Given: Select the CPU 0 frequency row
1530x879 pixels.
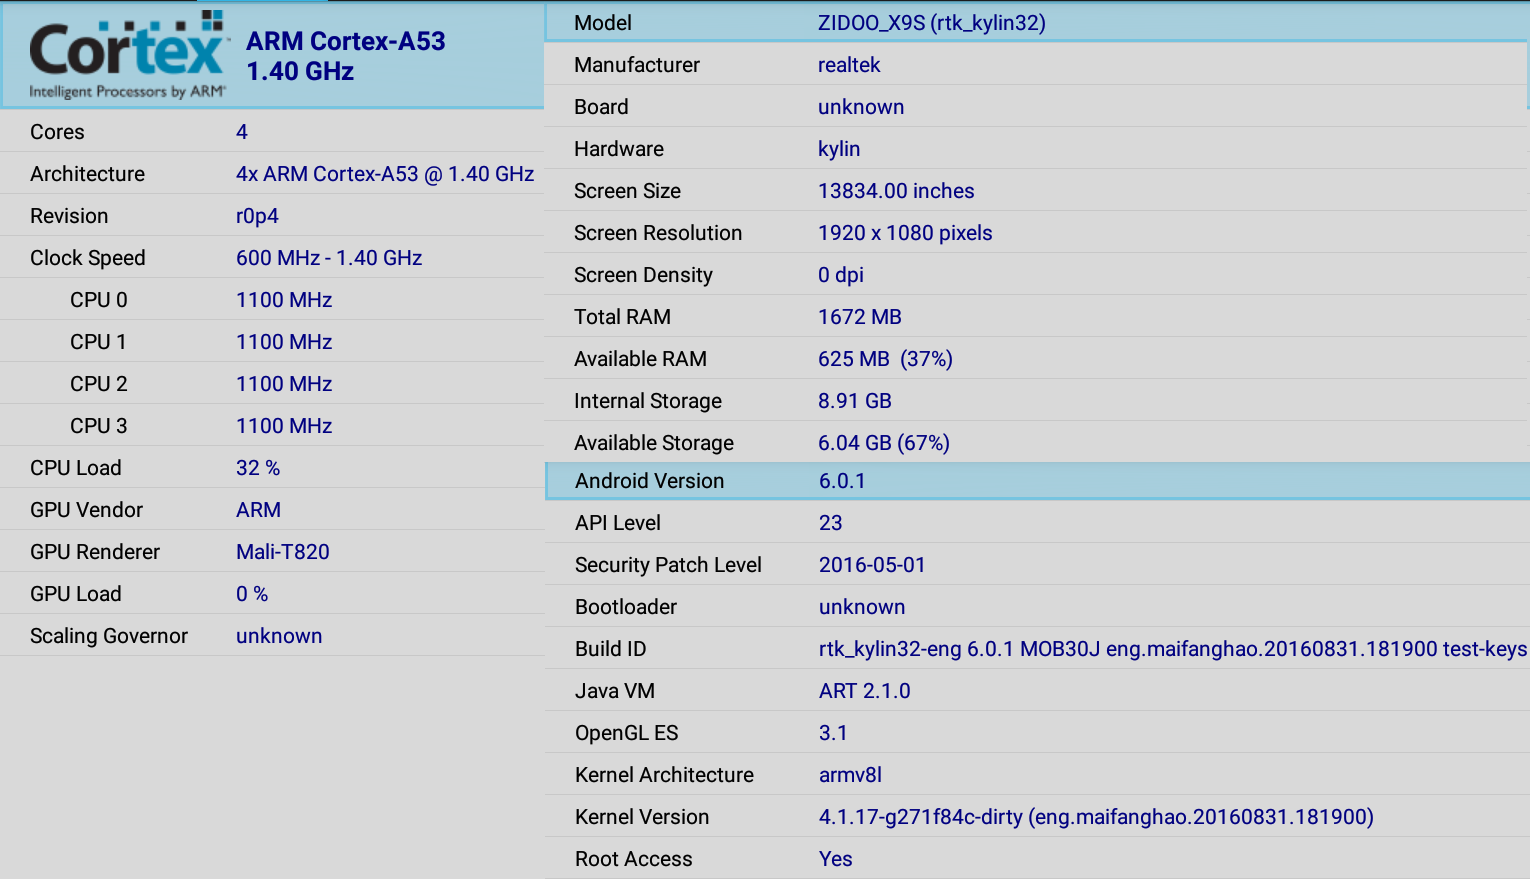Looking at the screenshot, I should pos(272,300).
